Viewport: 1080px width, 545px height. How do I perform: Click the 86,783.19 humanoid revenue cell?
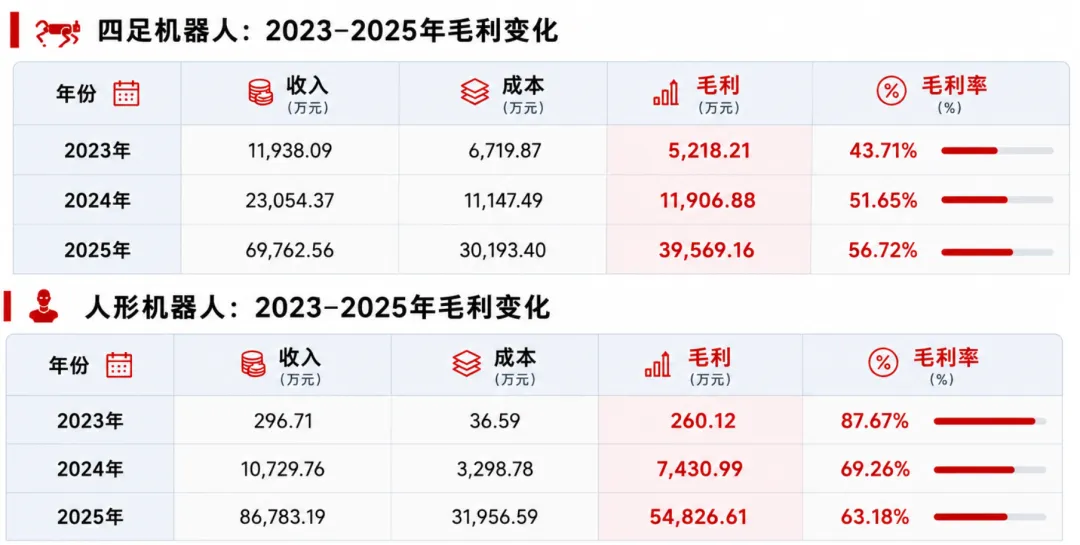pos(282,517)
